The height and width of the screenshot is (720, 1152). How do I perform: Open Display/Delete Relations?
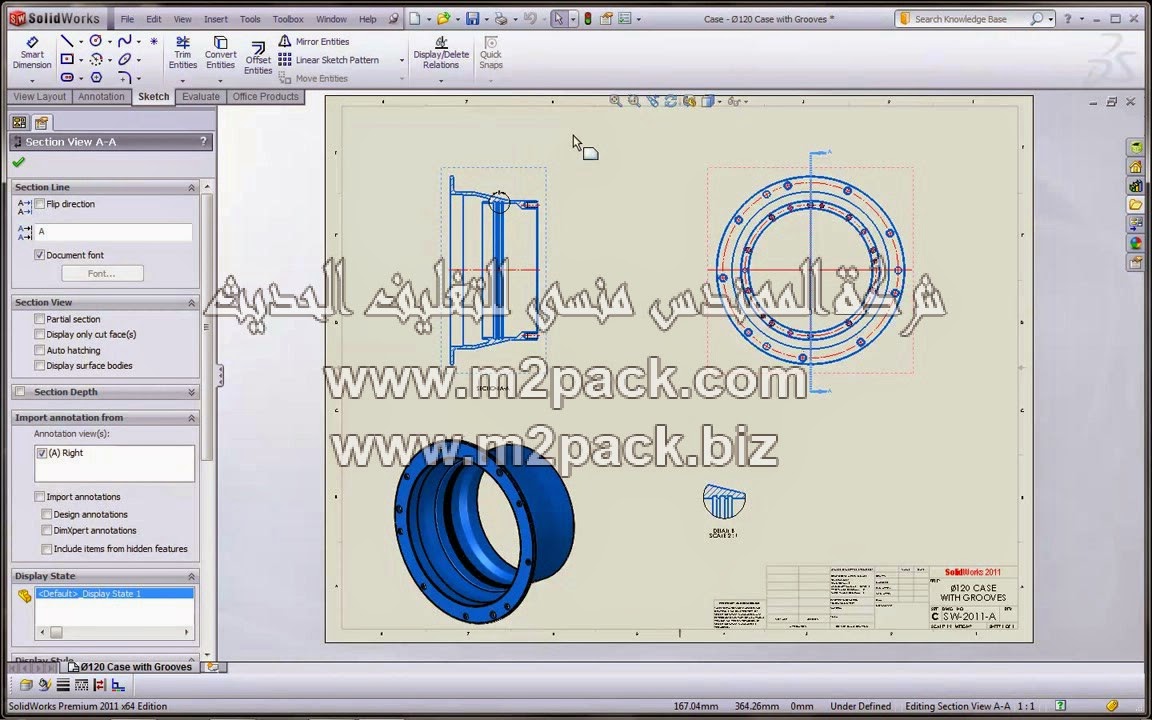441,53
